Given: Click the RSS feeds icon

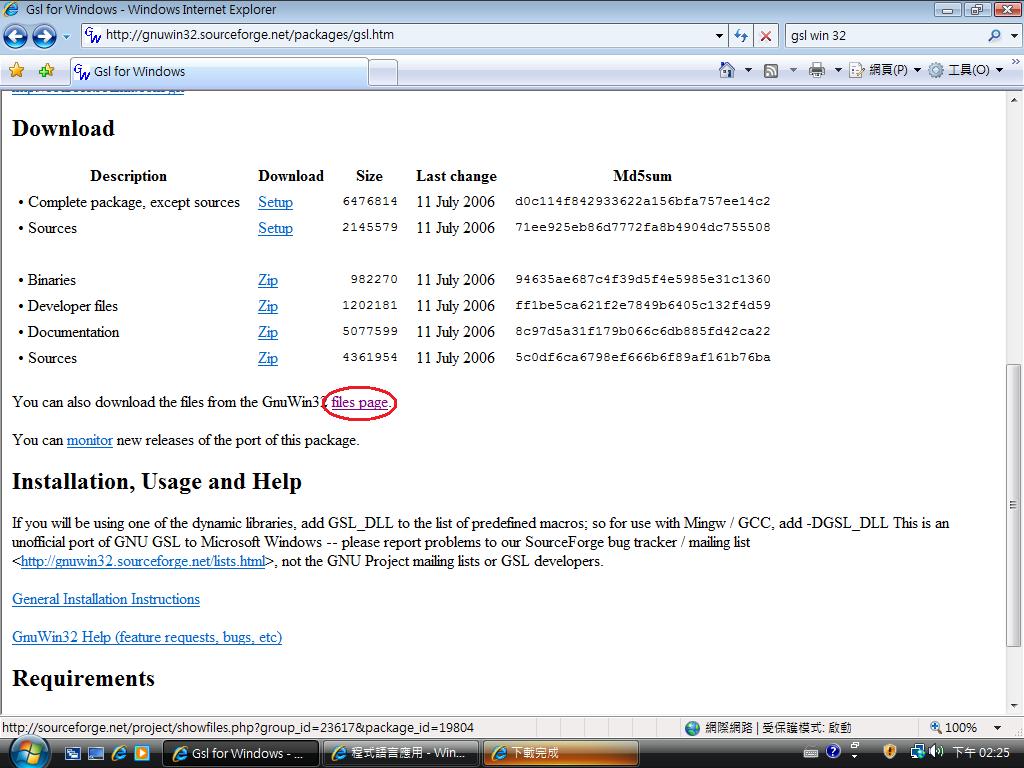Looking at the screenshot, I should click(771, 70).
